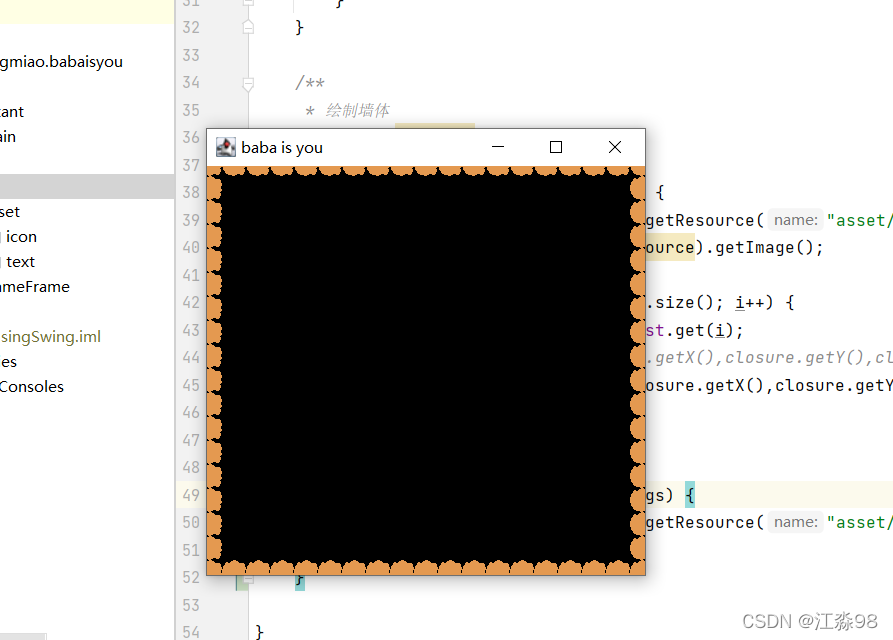Click the st.get(i) code on line 43
Viewport: 893px width, 640px height.
point(694,331)
